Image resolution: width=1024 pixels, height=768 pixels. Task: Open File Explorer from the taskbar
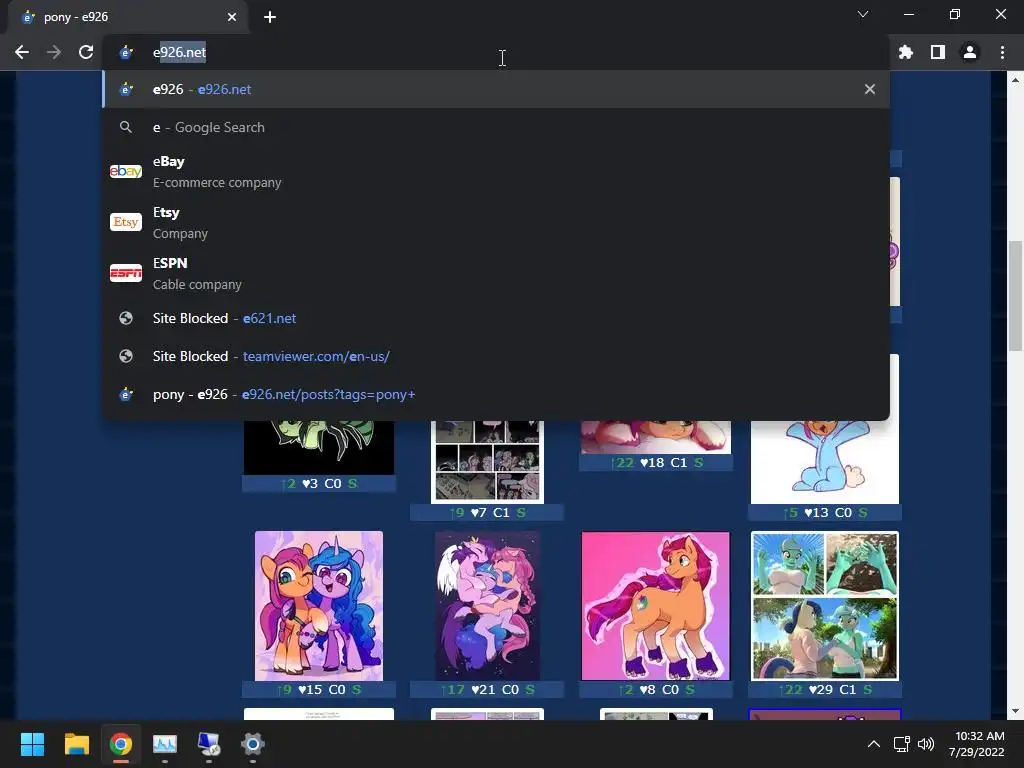(x=76, y=744)
